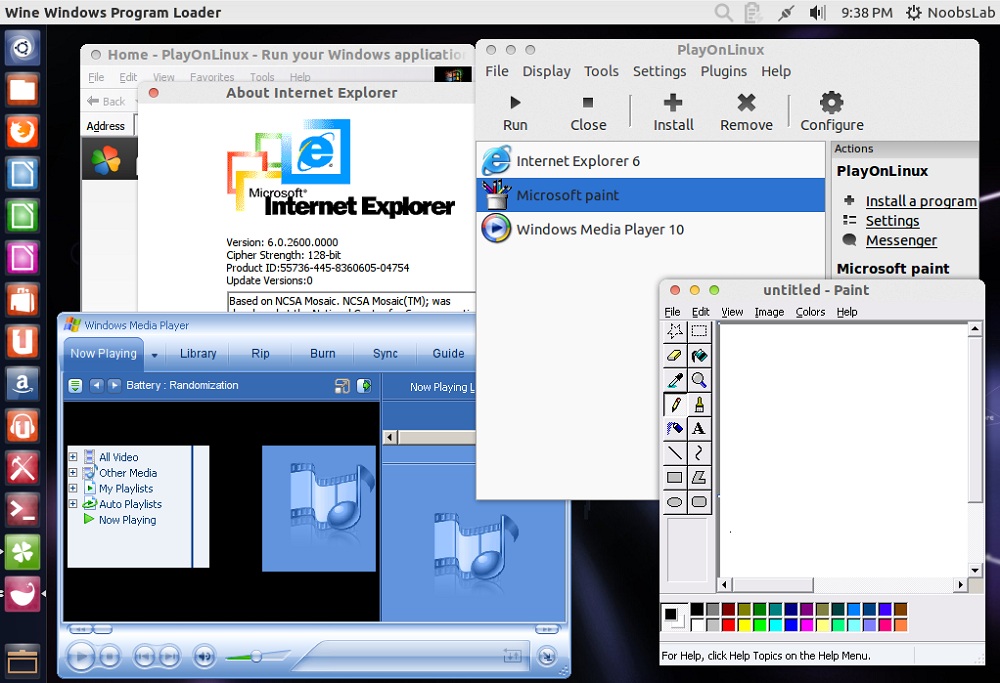Click Install in PlayOnLinux toolbar
Viewport: 1000px width, 683px height.
point(673,113)
